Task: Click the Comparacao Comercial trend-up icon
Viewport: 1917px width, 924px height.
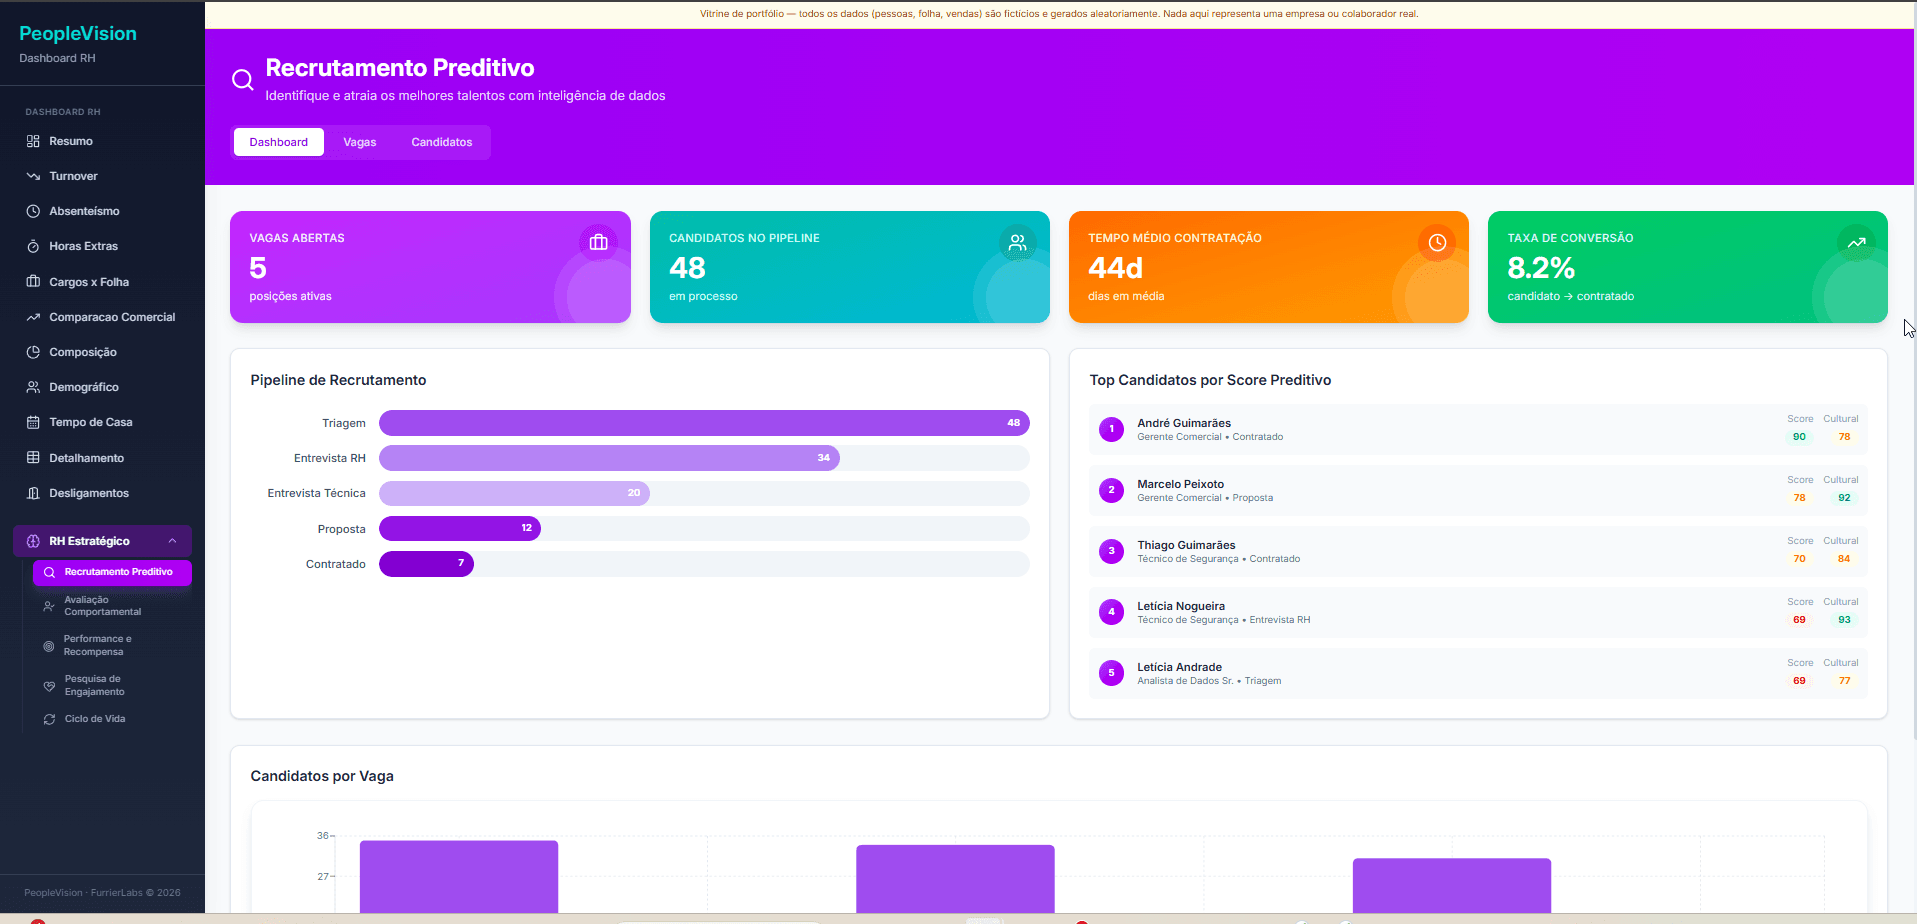Action: (x=33, y=317)
